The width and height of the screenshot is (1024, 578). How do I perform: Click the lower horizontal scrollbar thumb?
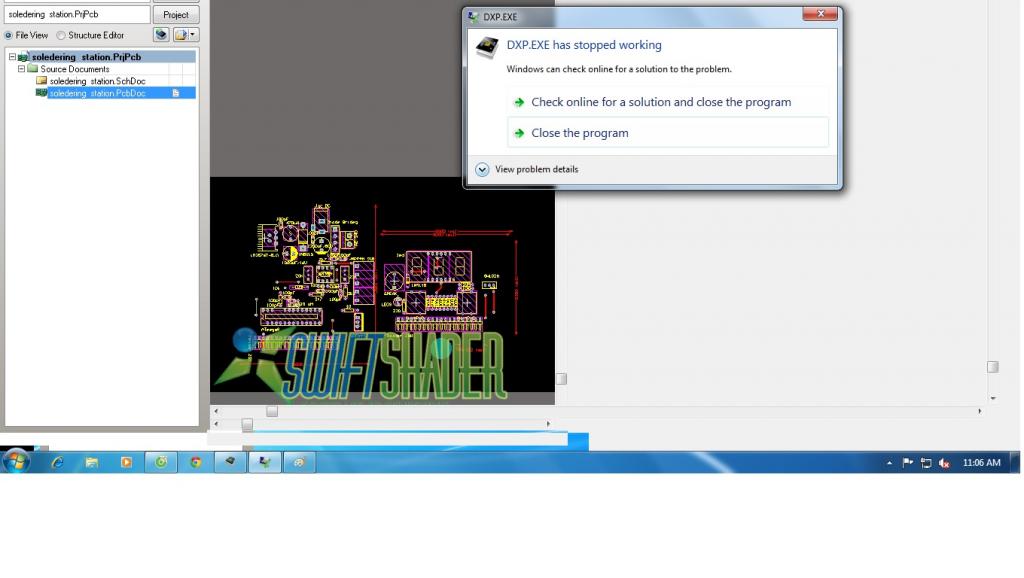(247, 425)
